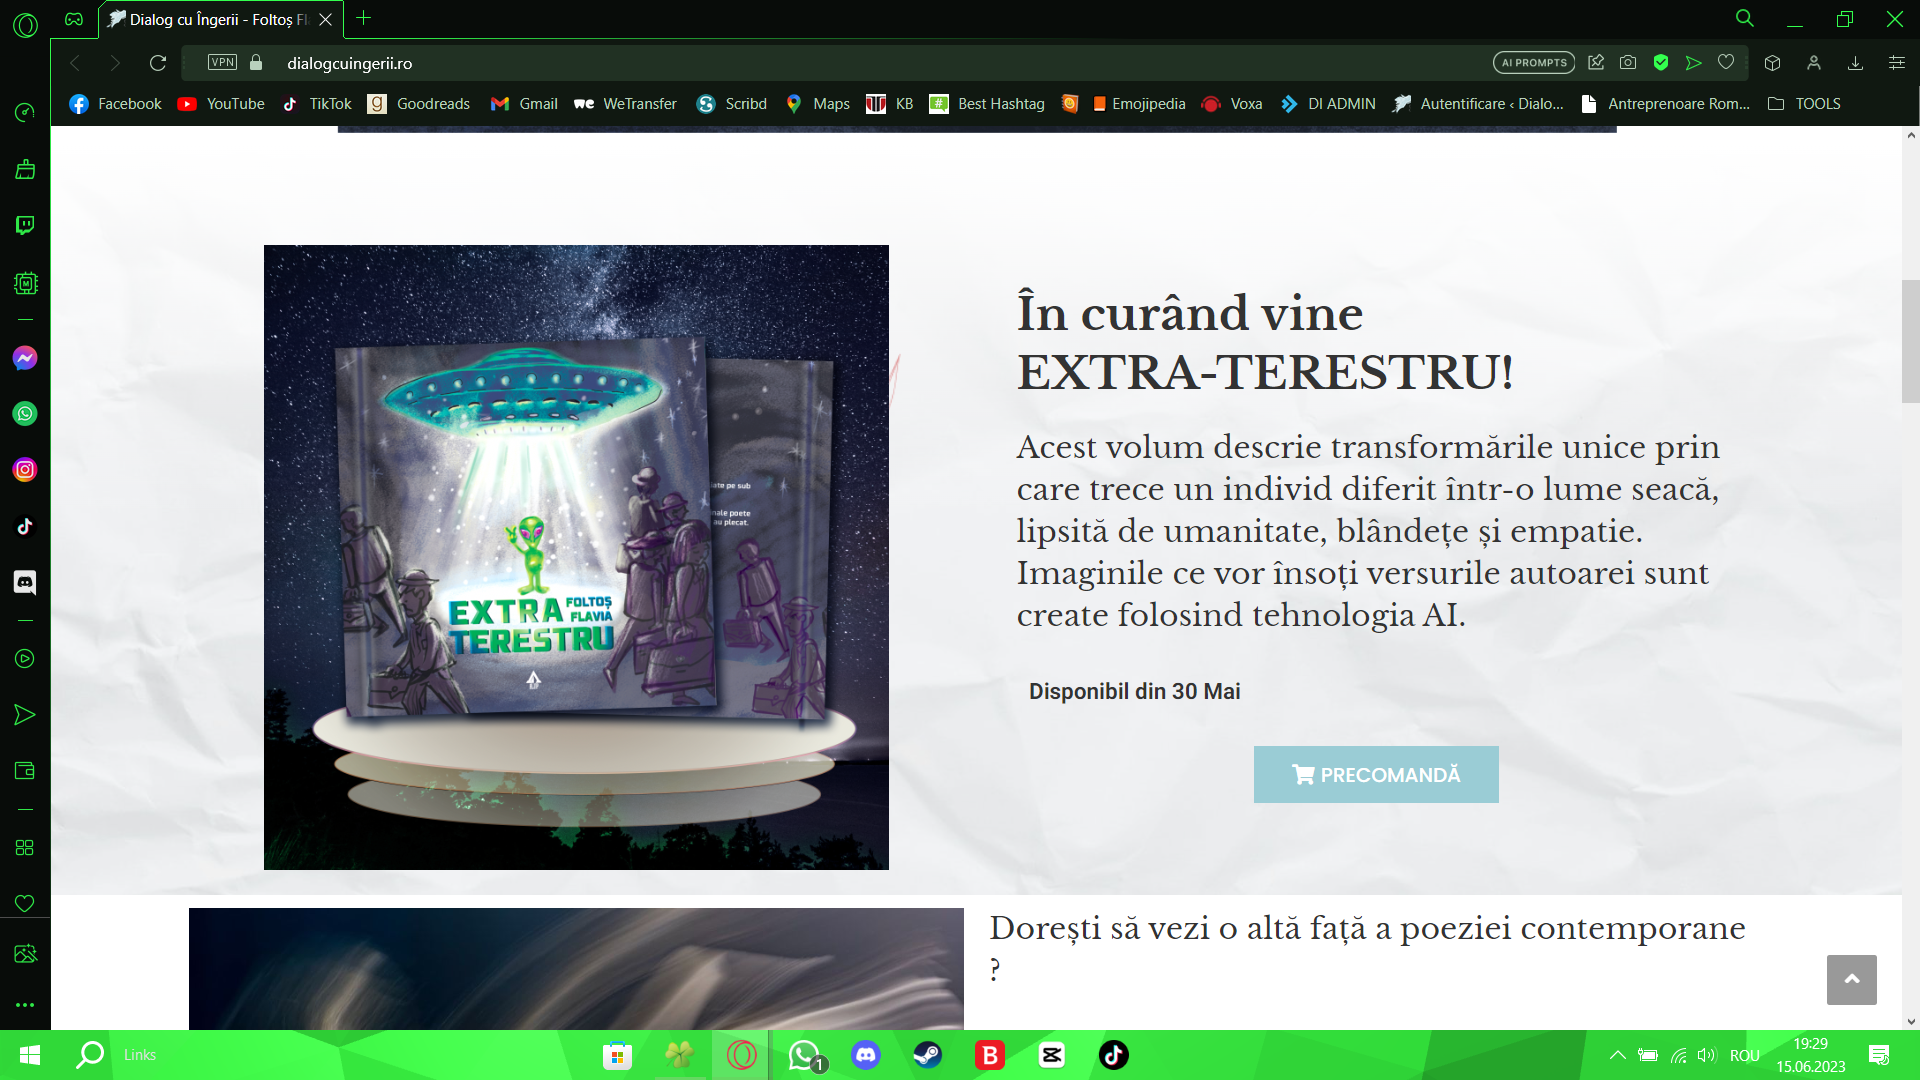The height and width of the screenshot is (1080, 1920).
Task: Open Discord from the Opera sidebar
Action: click(x=25, y=582)
